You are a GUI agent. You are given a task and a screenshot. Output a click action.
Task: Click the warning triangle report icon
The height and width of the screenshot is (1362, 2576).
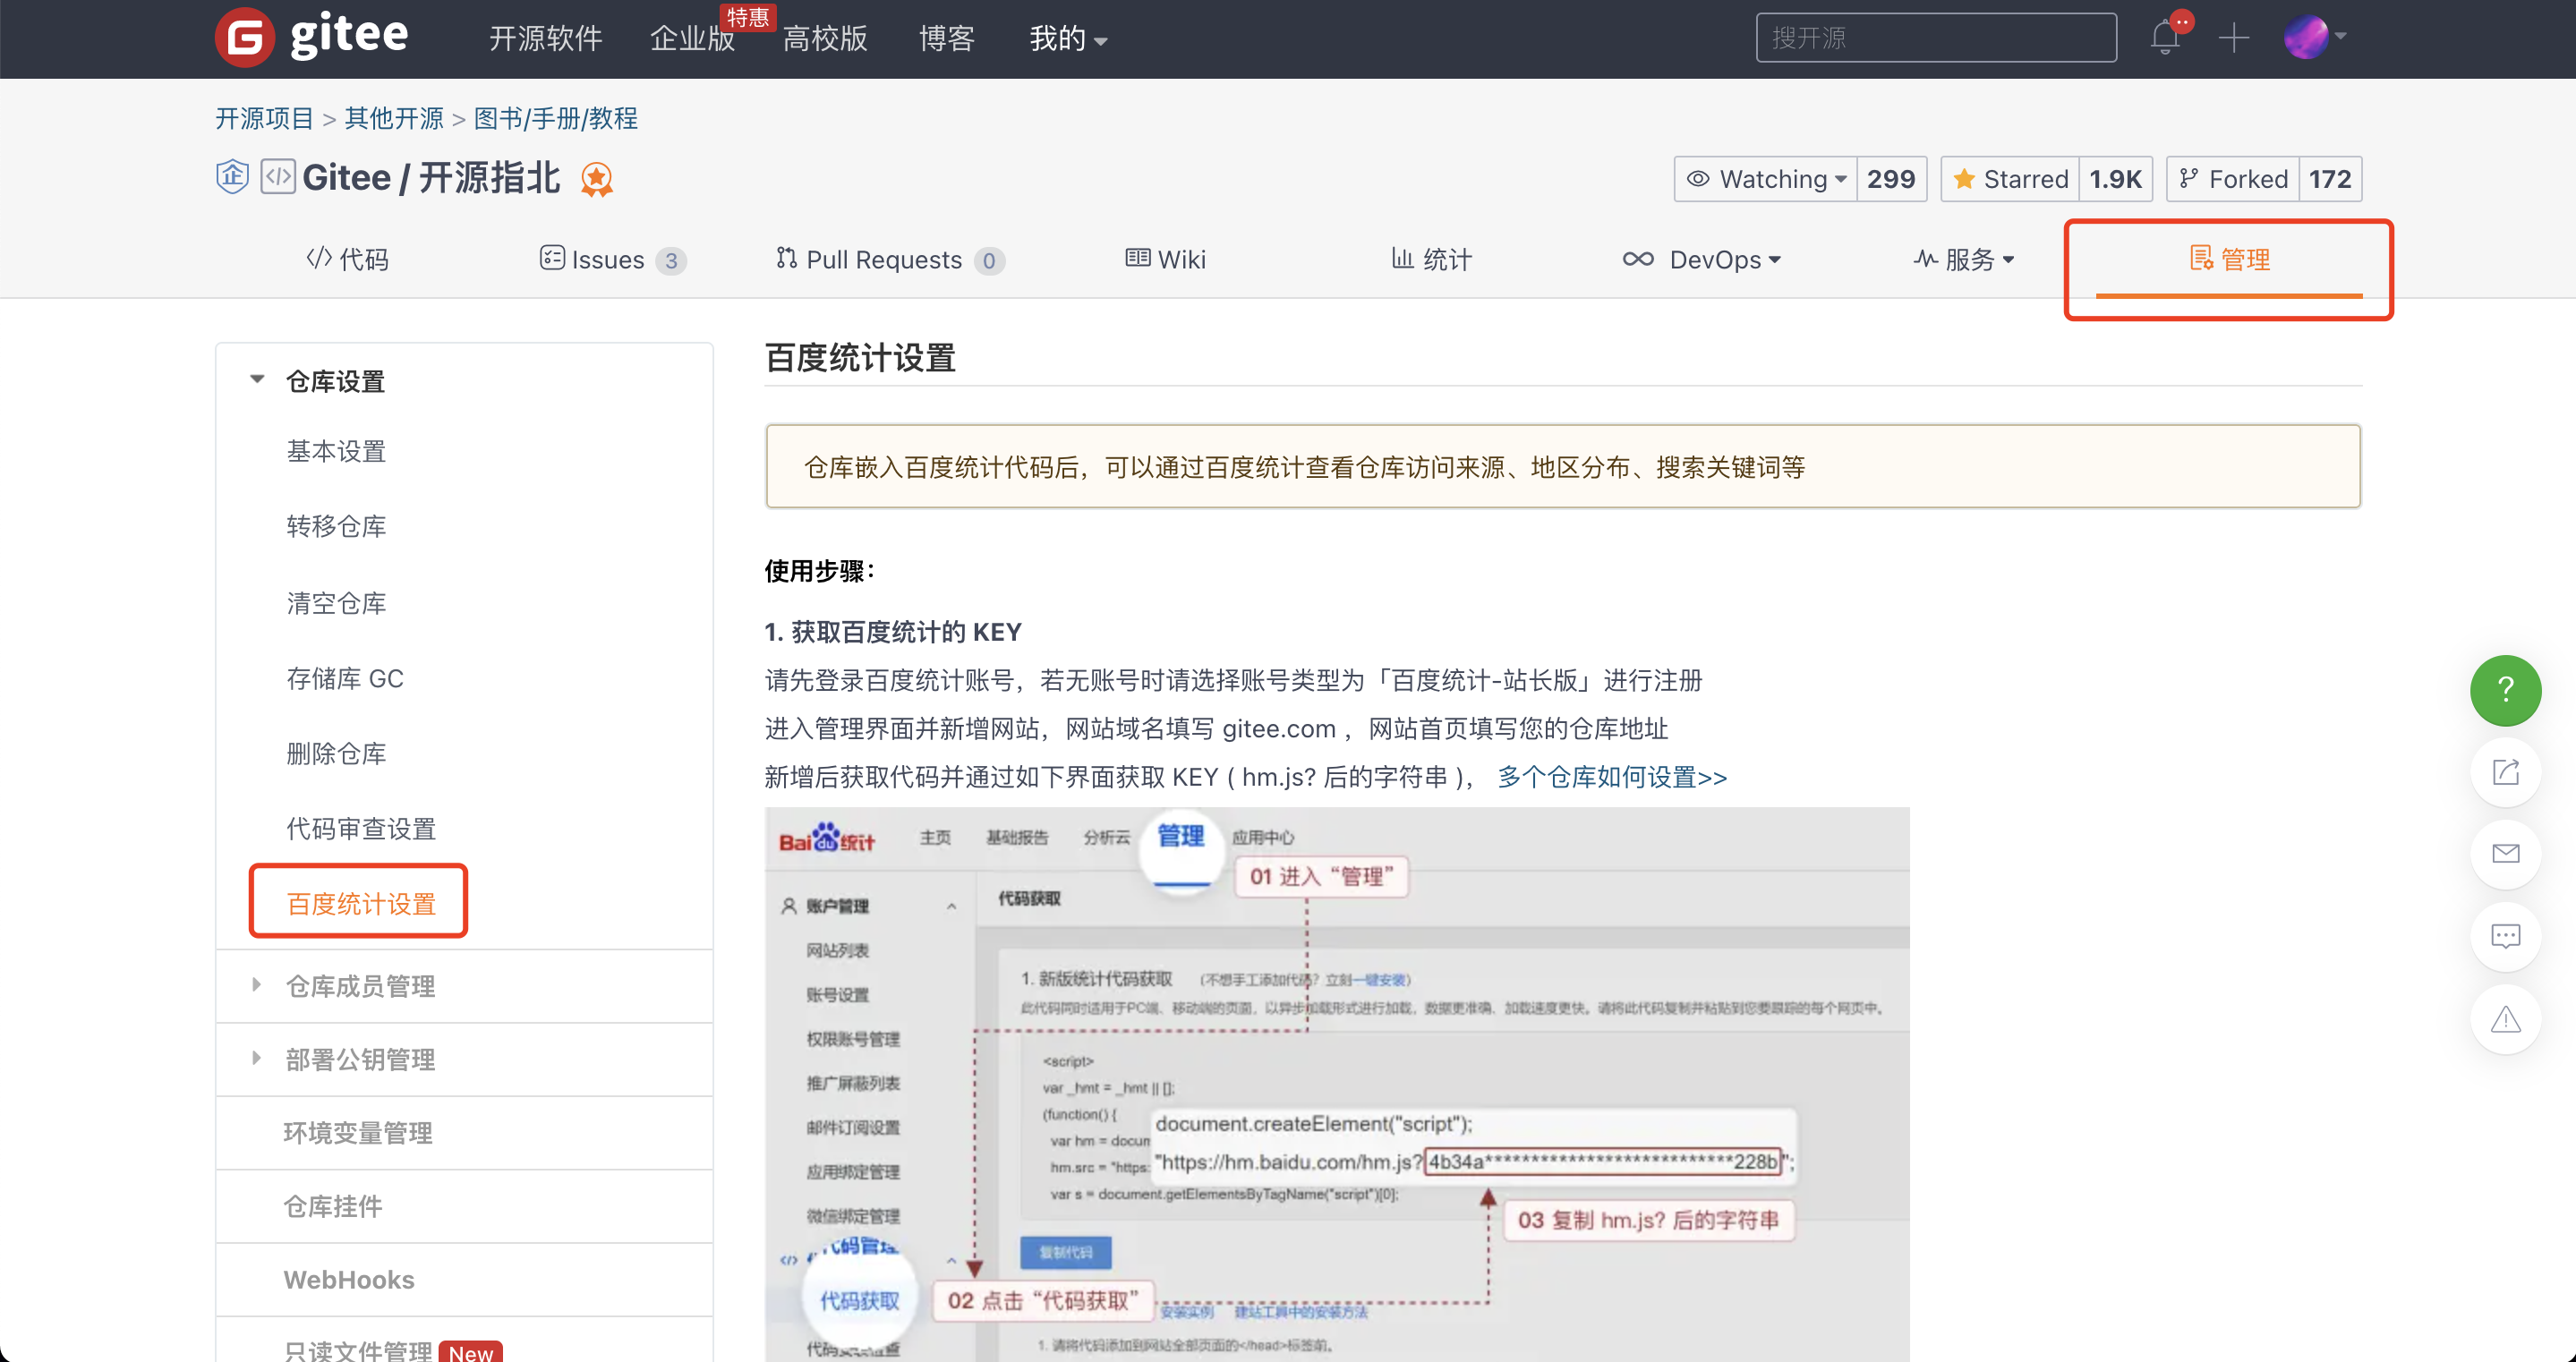coord(2505,1019)
